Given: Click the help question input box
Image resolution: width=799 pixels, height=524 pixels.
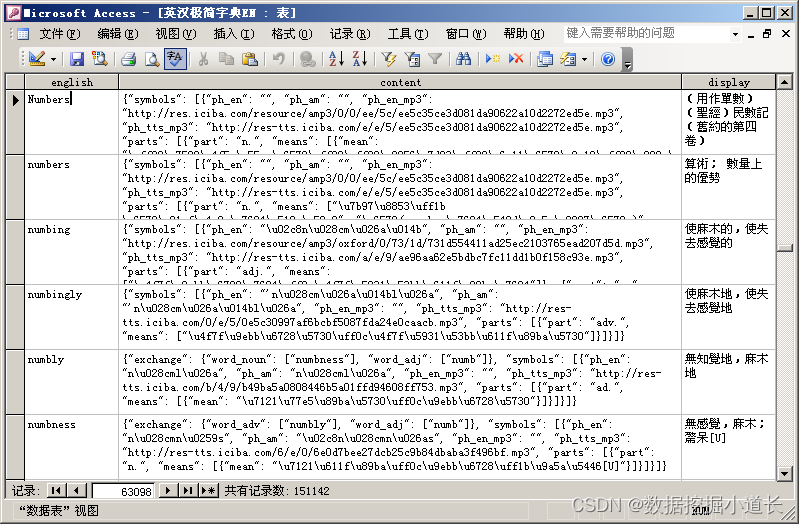Looking at the screenshot, I should (646, 34).
